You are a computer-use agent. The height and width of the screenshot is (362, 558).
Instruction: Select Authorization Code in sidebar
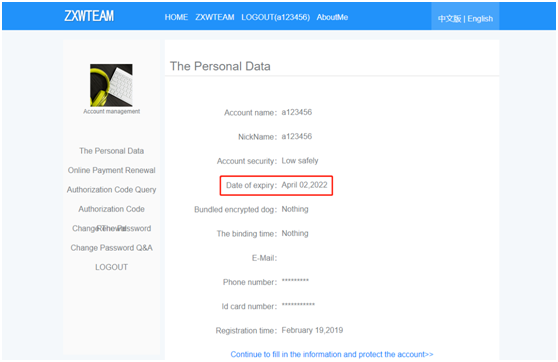click(111, 209)
